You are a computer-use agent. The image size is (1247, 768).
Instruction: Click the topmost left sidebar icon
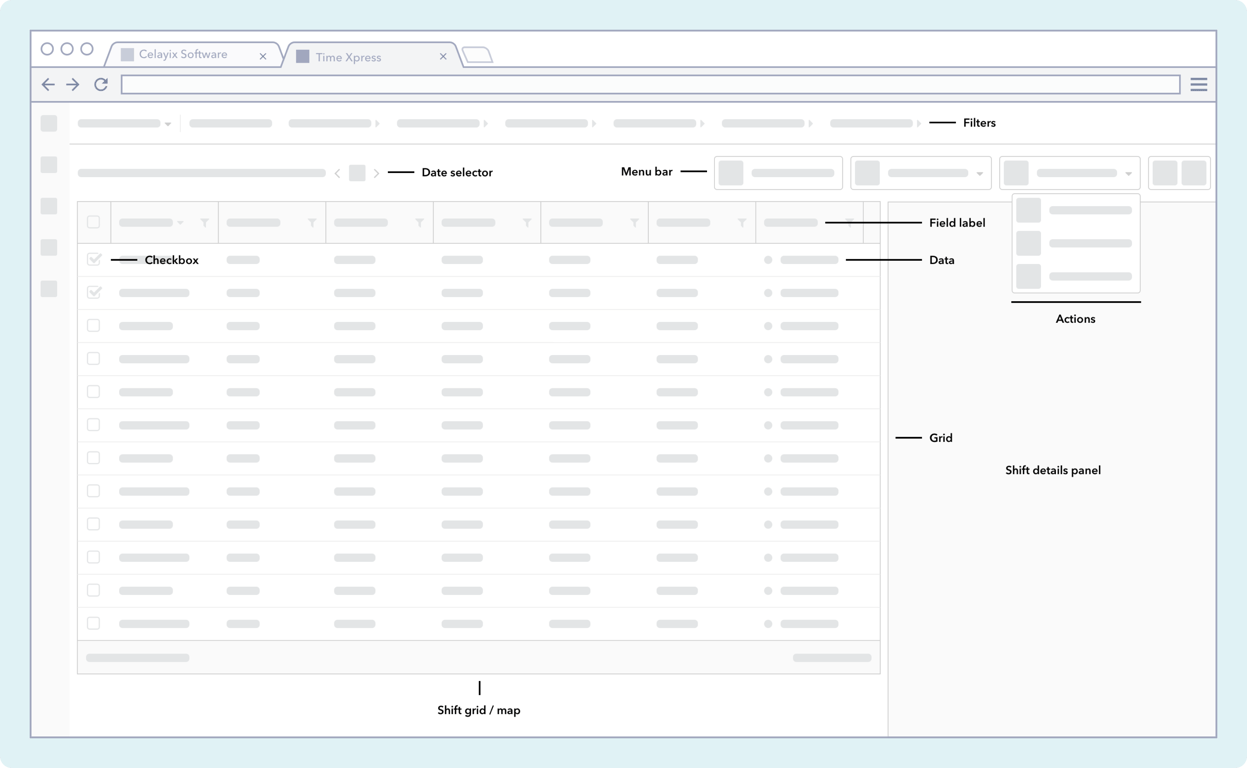[x=49, y=123]
